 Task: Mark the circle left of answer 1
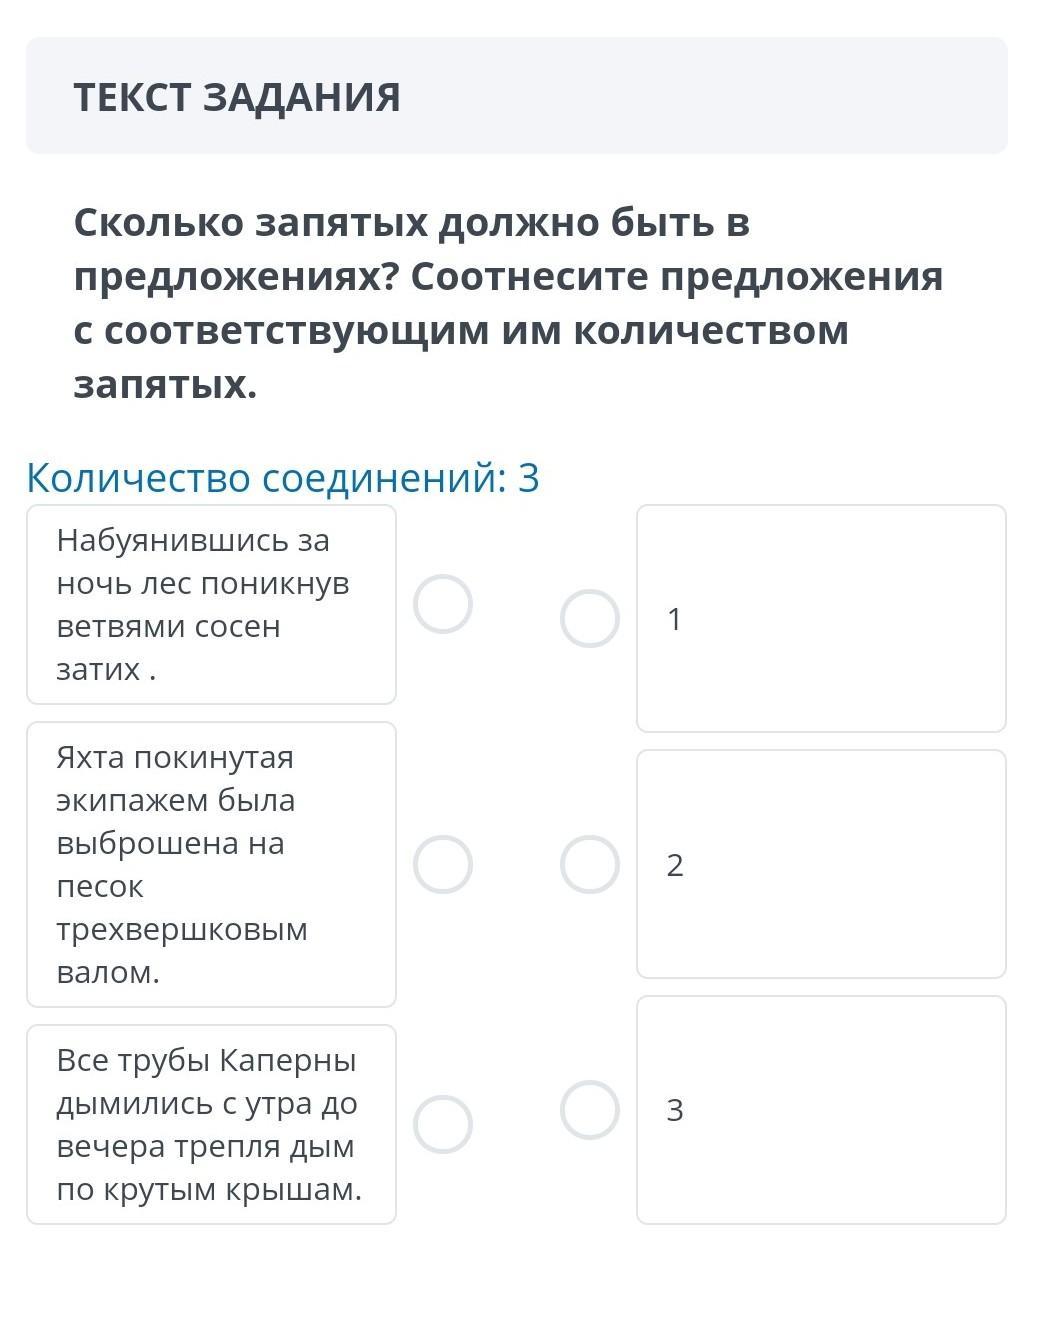[x=590, y=618]
